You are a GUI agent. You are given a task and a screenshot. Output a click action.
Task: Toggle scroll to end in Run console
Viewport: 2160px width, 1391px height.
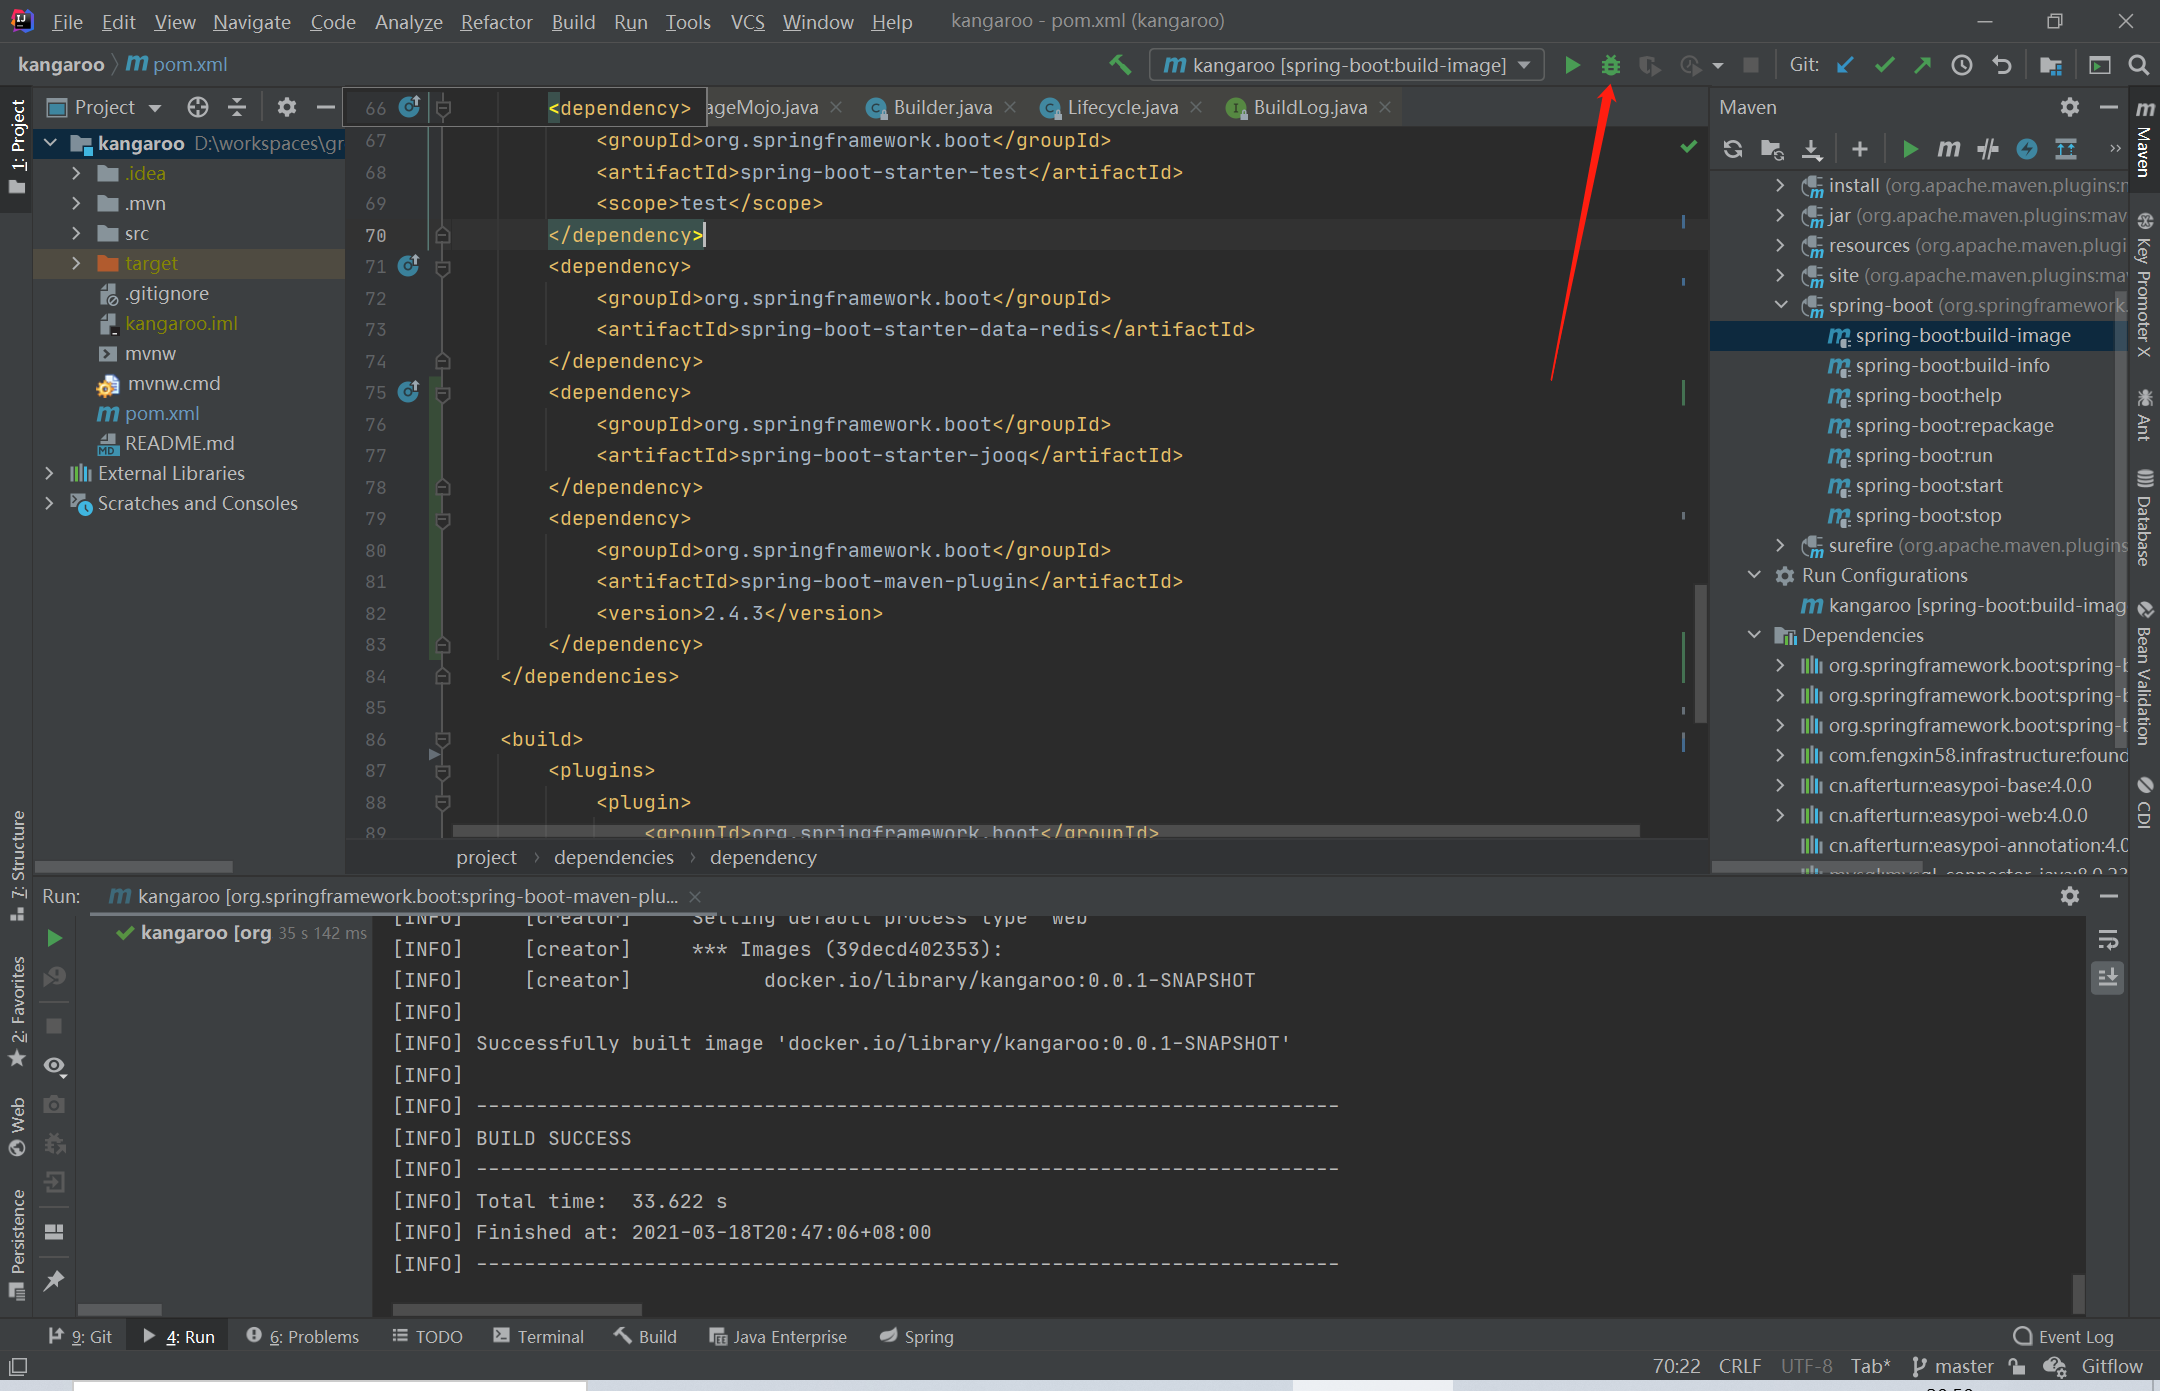pos(2108,978)
